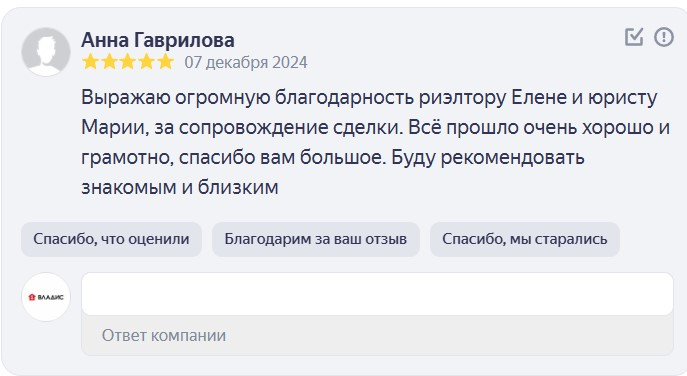Click the second yellow rating star
The height and width of the screenshot is (376, 687).
click(x=109, y=62)
